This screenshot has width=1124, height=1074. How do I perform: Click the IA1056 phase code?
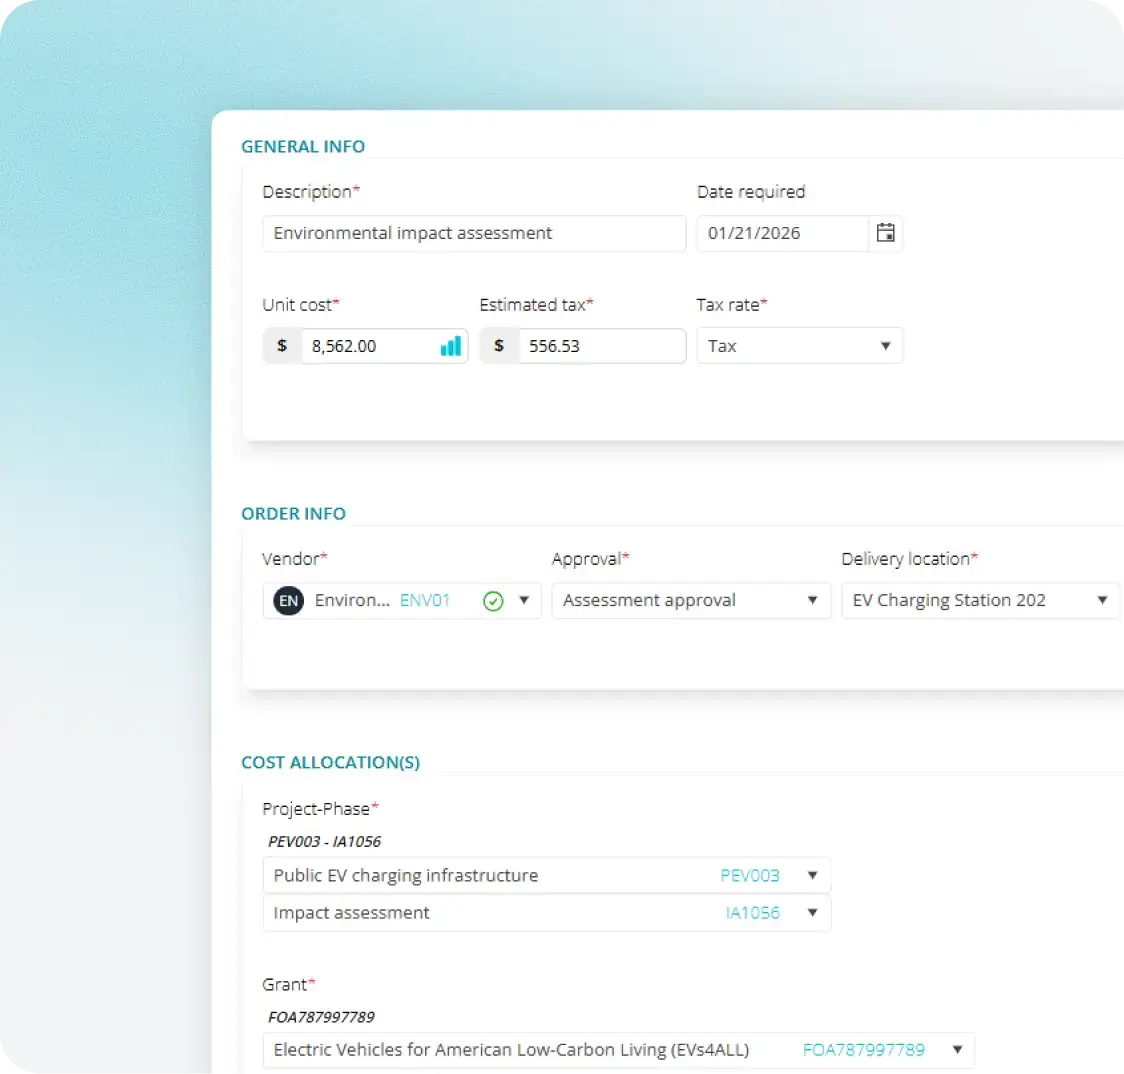[x=752, y=913]
